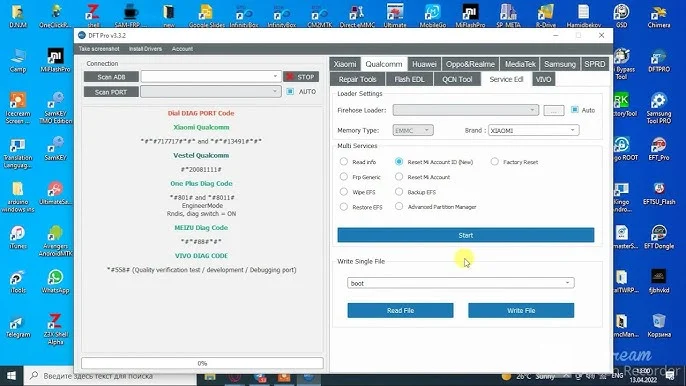Open the QCN Tool sub-tab
The height and width of the screenshot is (386, 686).
[x=457, y=79]
